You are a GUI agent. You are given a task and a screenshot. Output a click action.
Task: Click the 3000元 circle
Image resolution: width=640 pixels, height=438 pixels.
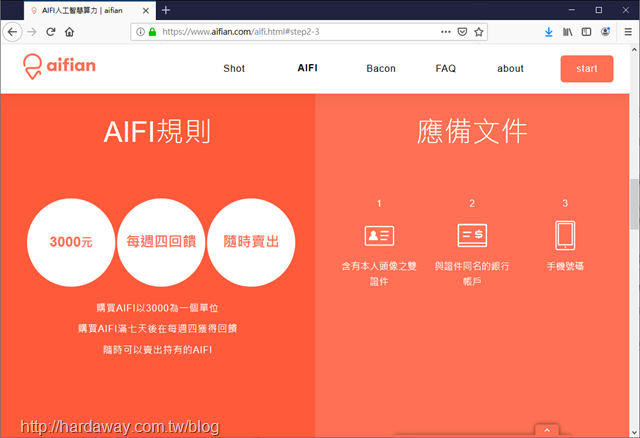click(71, 242)
